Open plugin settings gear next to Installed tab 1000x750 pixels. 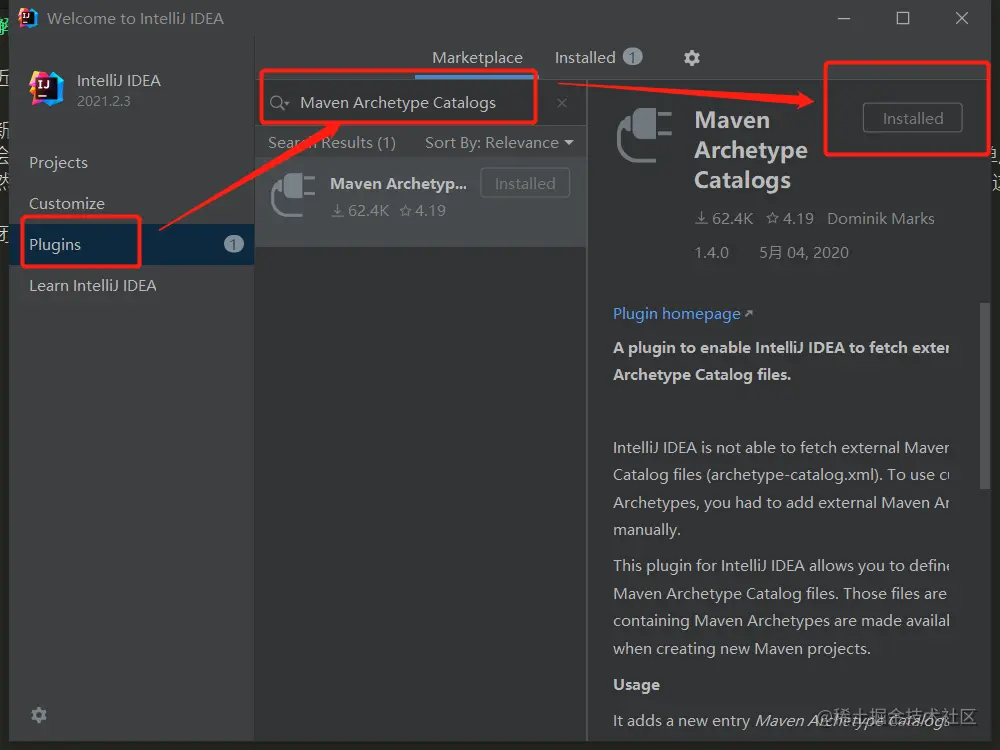tap(692, 58)
